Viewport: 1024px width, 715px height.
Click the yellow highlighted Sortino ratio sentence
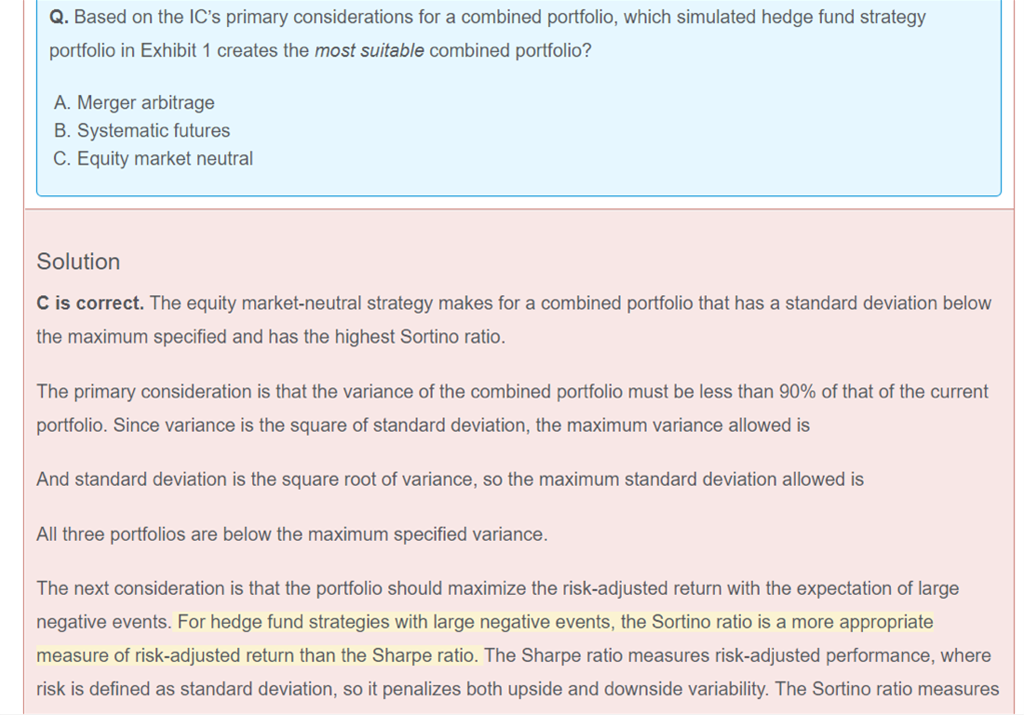[554, 623]
